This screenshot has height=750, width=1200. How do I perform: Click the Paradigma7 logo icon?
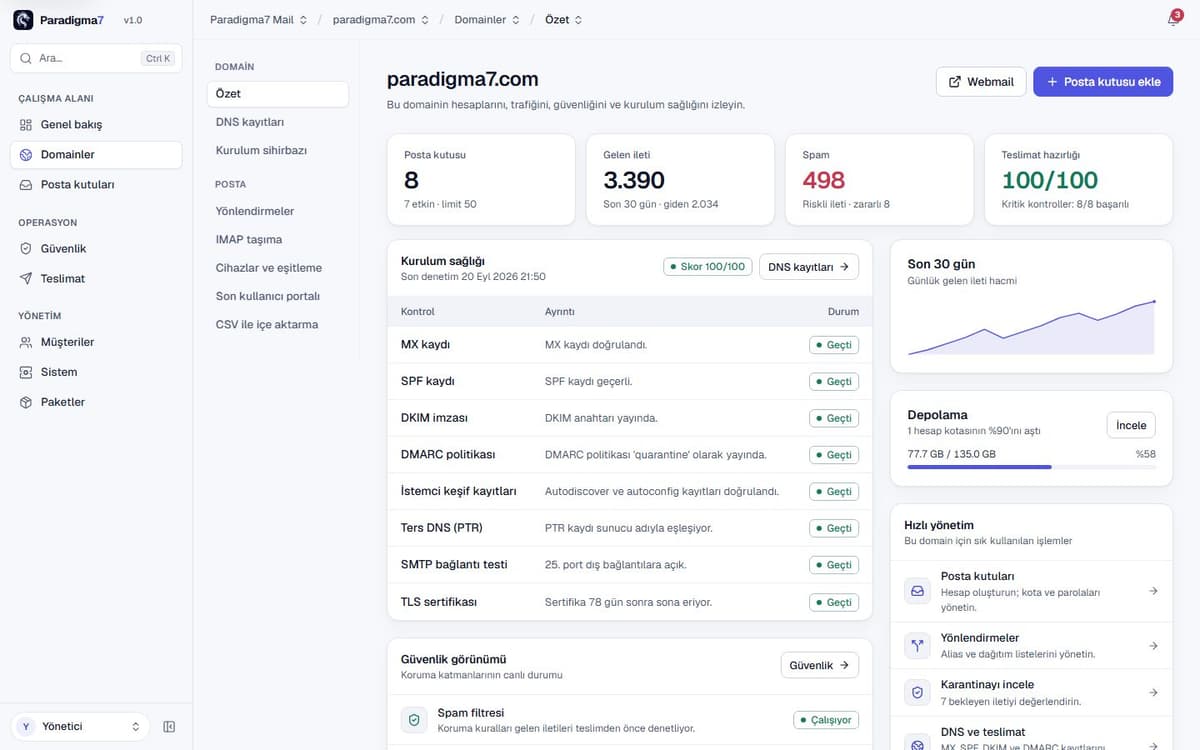23,20
